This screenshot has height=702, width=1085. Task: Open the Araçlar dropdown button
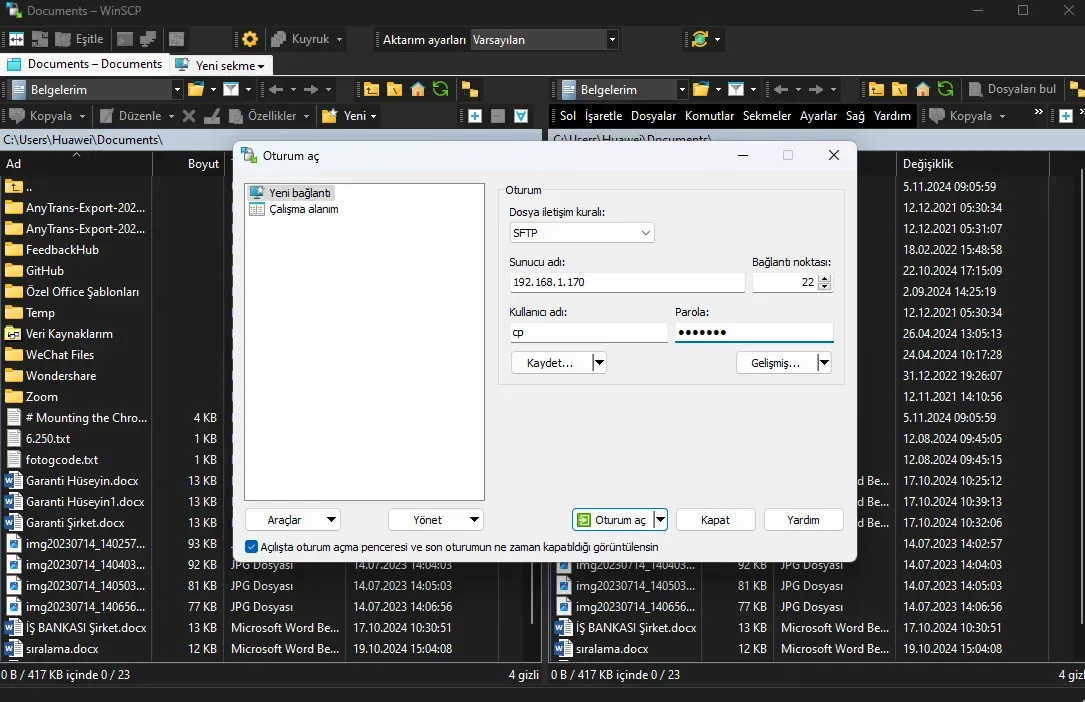[x=293, y=520]
